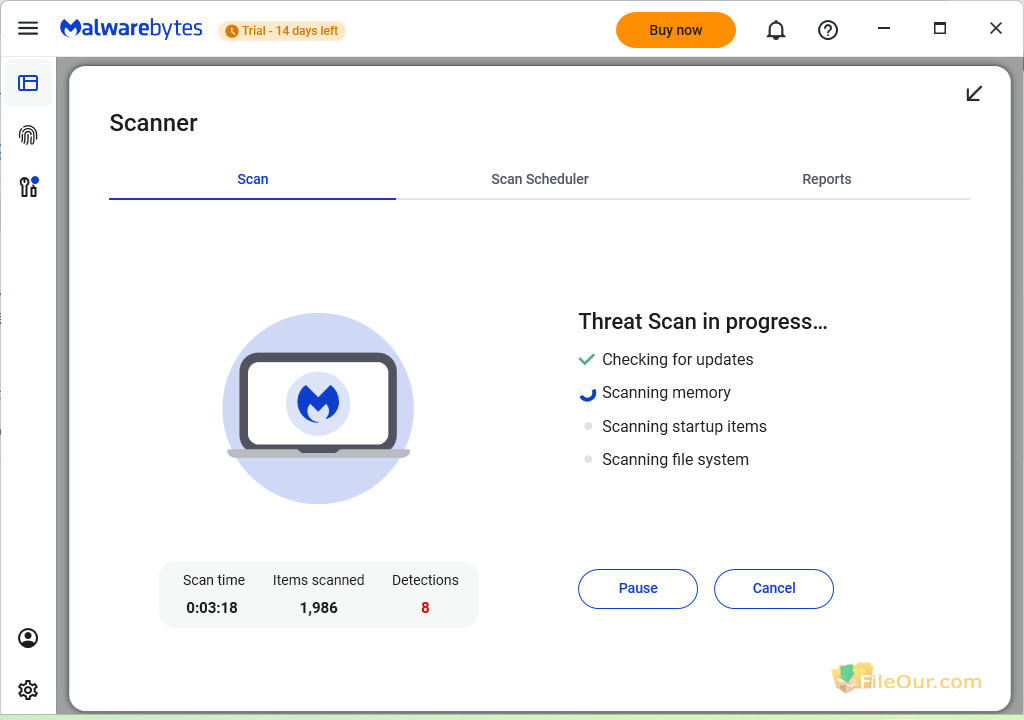Open the hamburger menu
Image resolution: width=1024 pixels, height=720 pixels.
tap(28, 28)
